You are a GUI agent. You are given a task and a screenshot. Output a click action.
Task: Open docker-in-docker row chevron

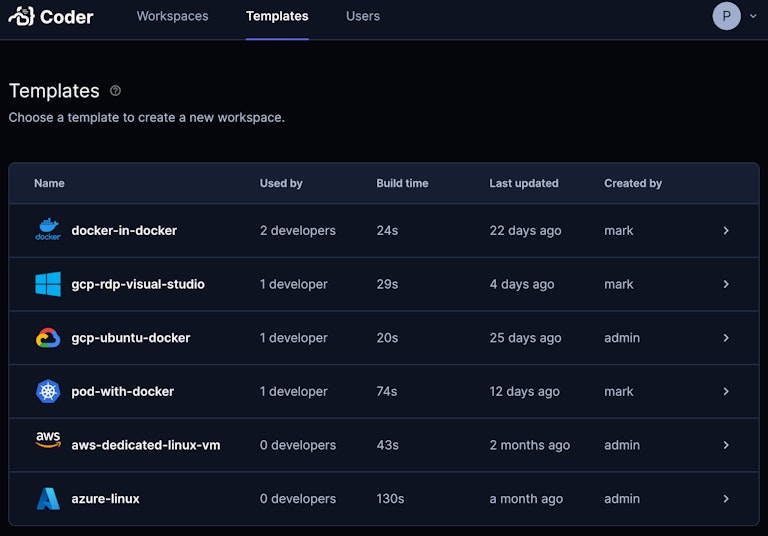tap(726, 230)
